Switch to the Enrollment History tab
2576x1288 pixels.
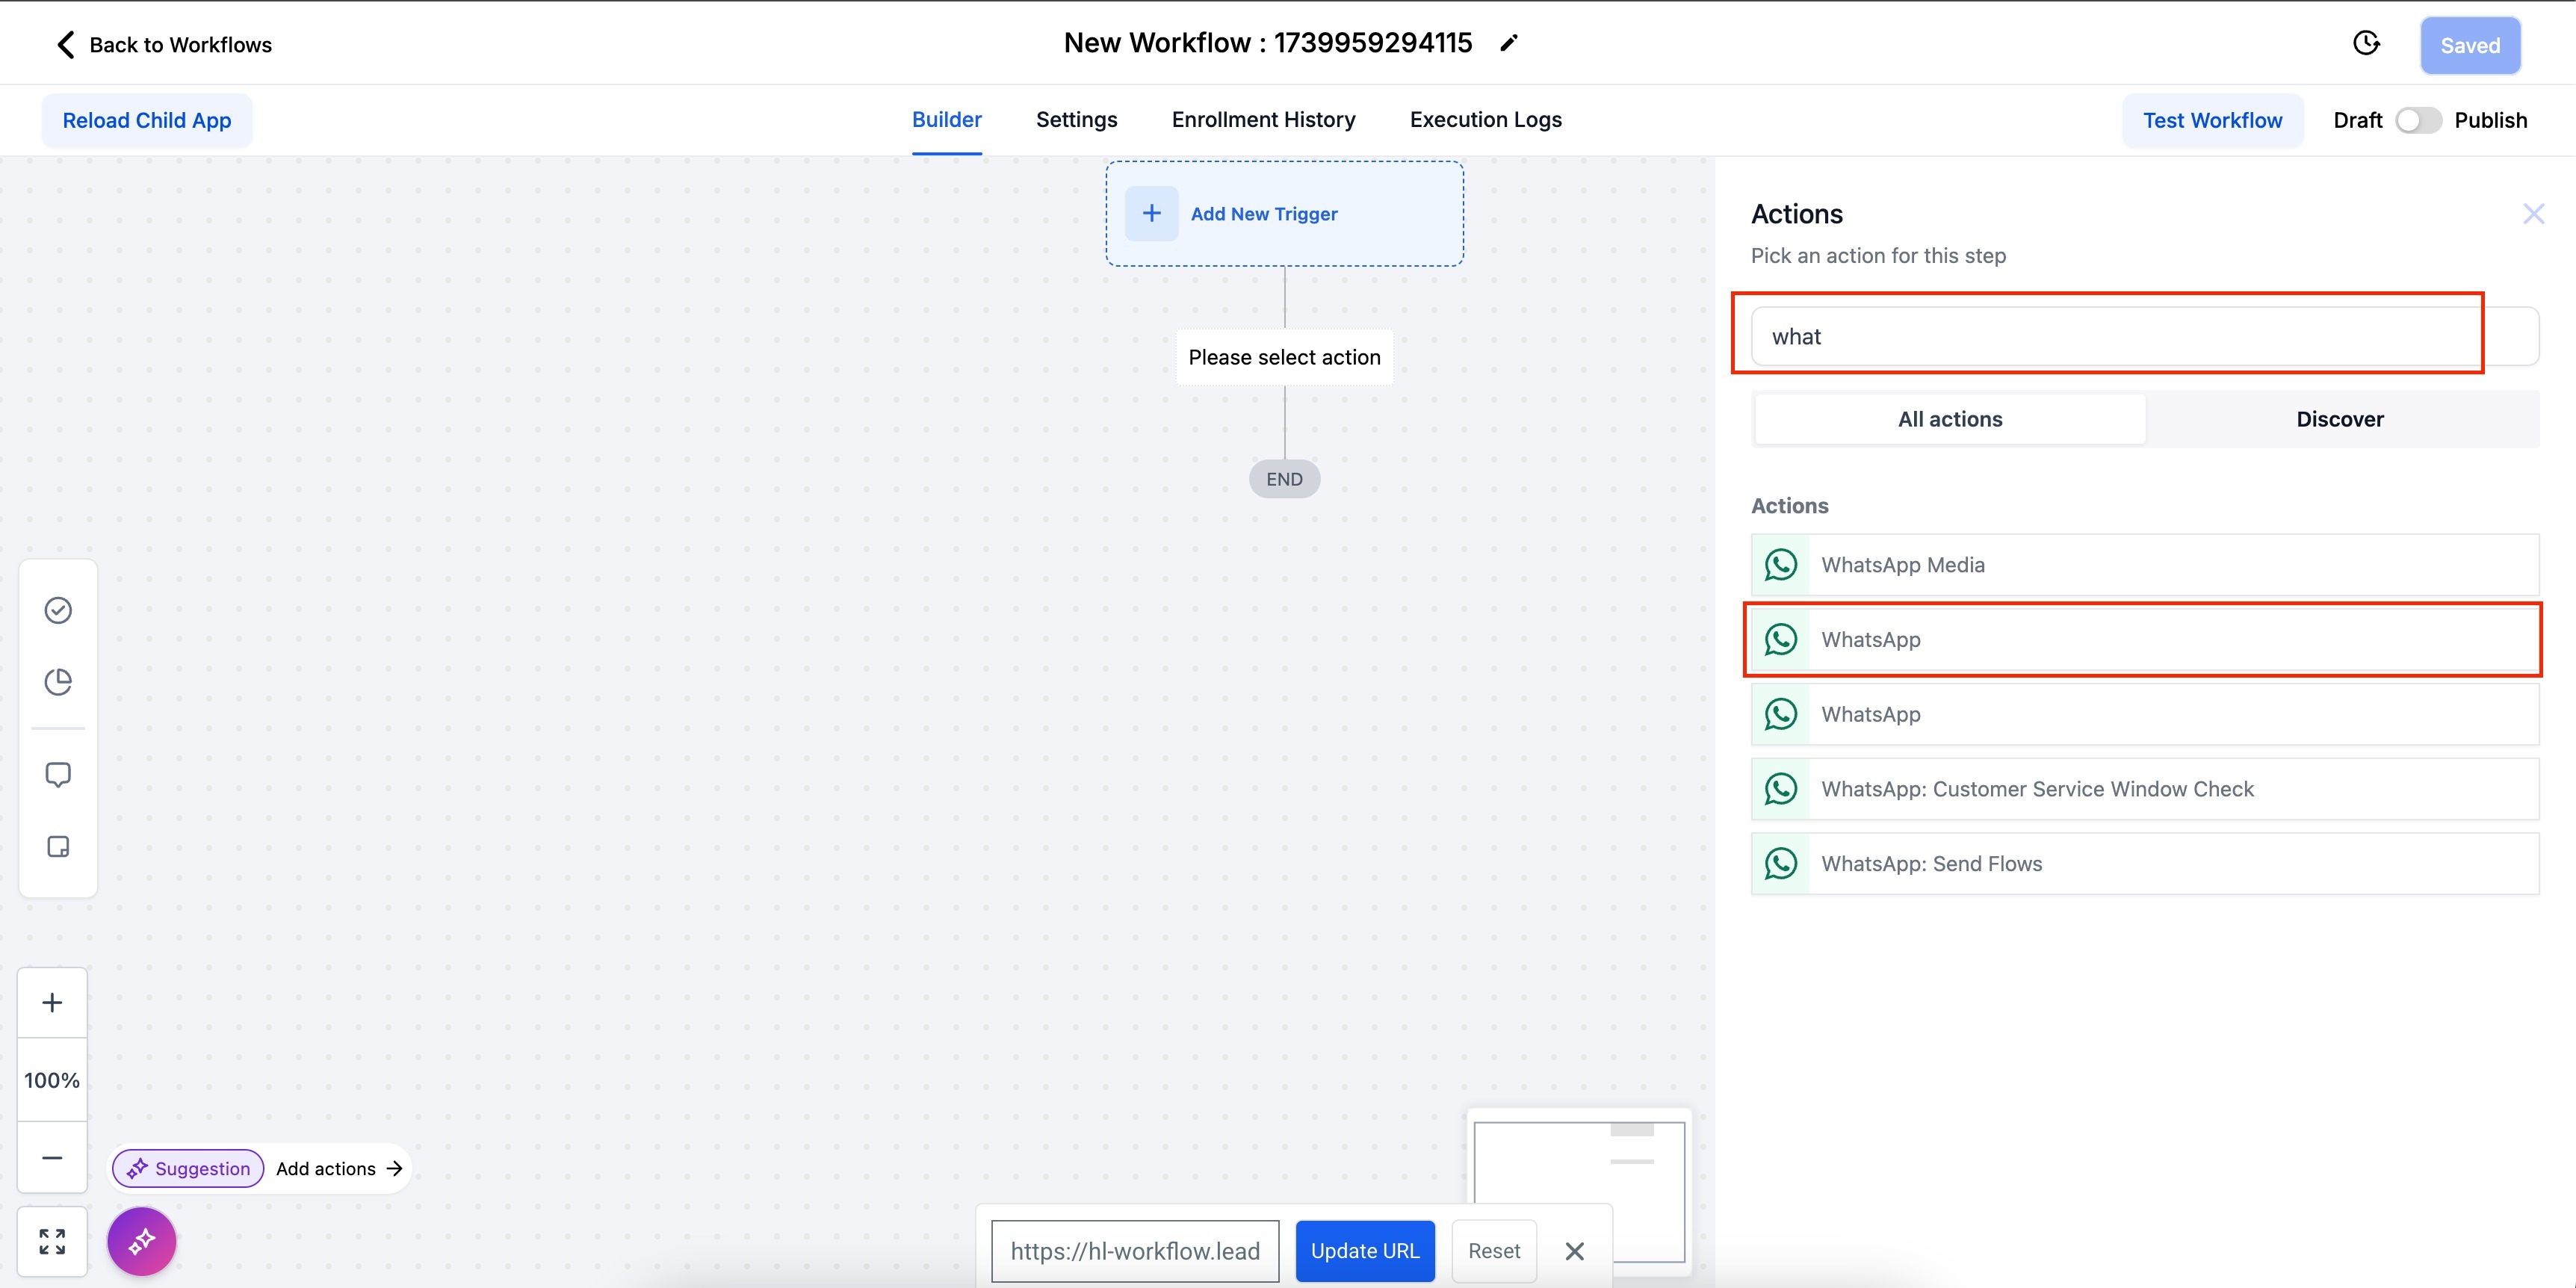[x=1263, y=120]
